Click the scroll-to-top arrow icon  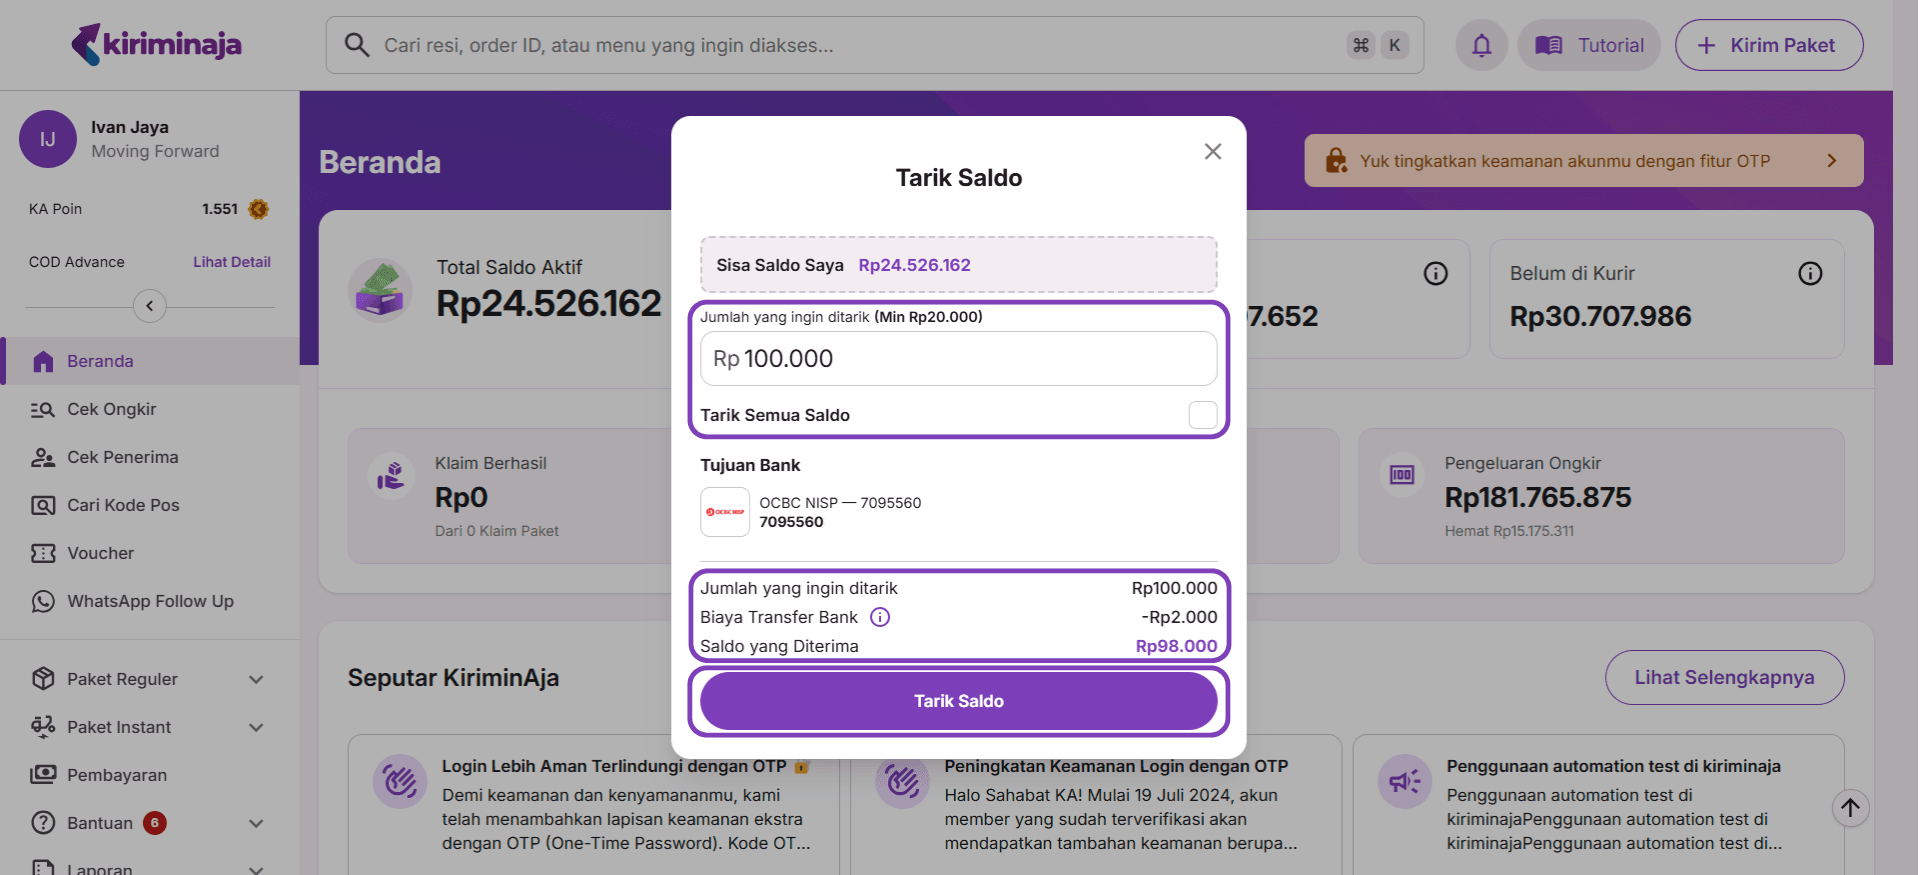click(1850, 808)
